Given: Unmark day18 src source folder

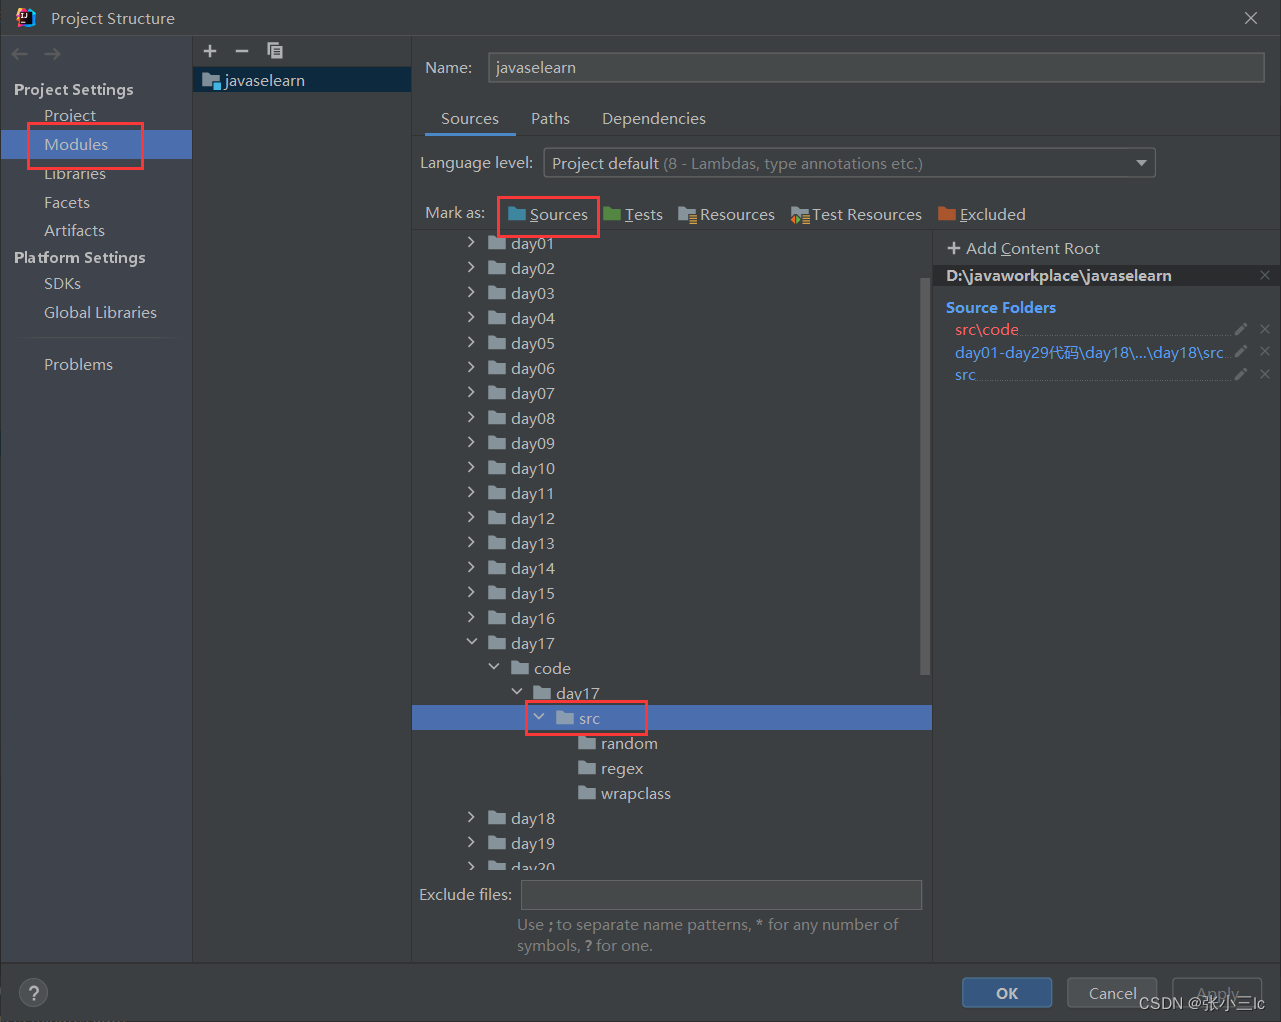Looking at the screenshot, I should [x=1265, y=351].
